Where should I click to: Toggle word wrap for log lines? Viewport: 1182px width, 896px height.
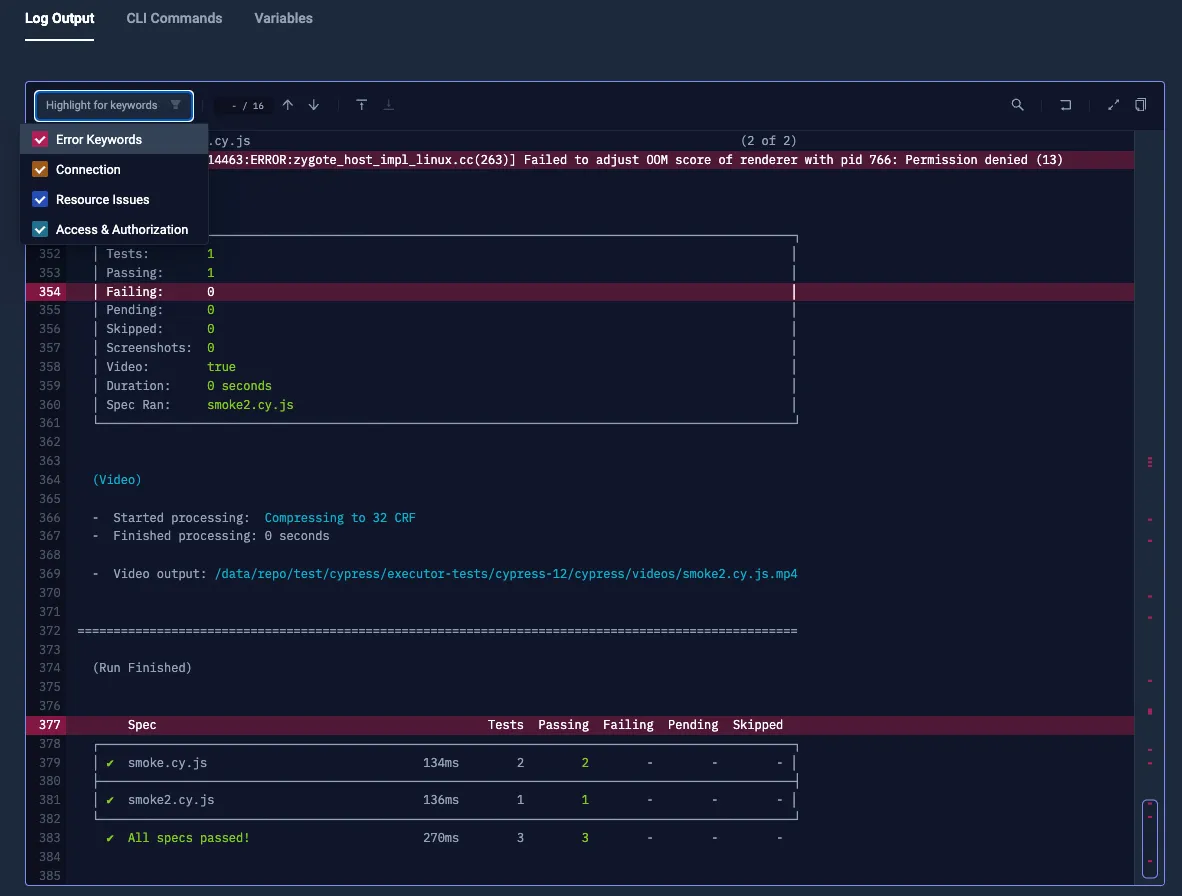(x=1065, y=105)
